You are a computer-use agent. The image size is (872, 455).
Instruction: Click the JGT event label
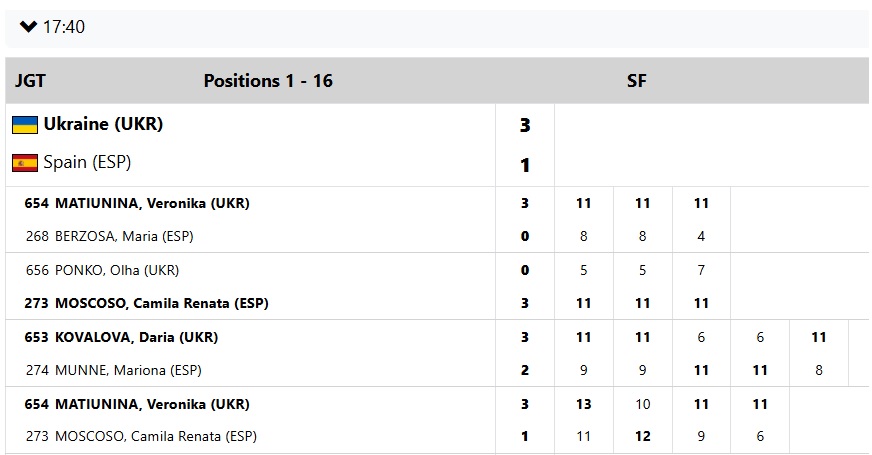(x=30, y=81)
